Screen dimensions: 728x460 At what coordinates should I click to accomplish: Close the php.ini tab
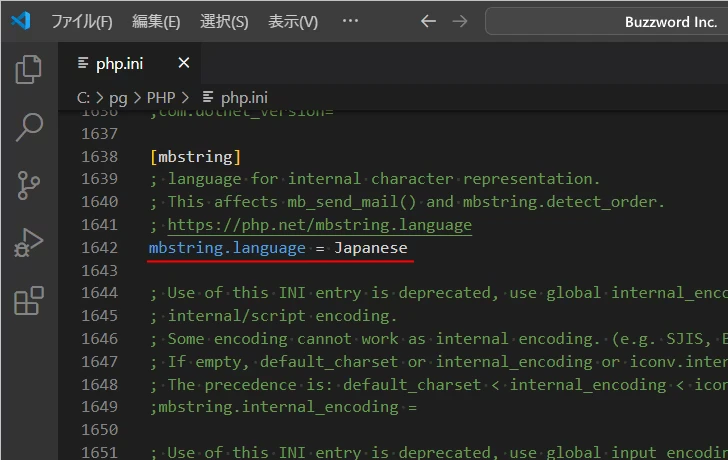pos(184,63)
